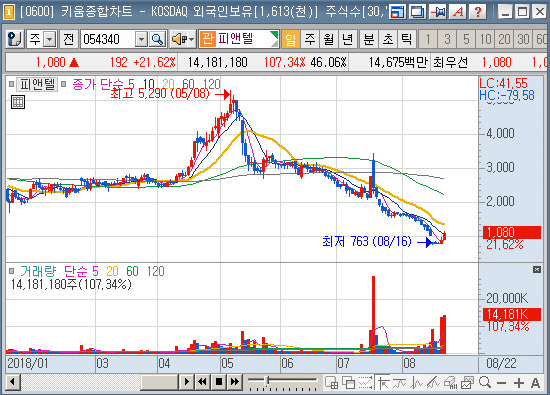Select the 10 interval button
This screenshot has width=550, height=395.
485,39
